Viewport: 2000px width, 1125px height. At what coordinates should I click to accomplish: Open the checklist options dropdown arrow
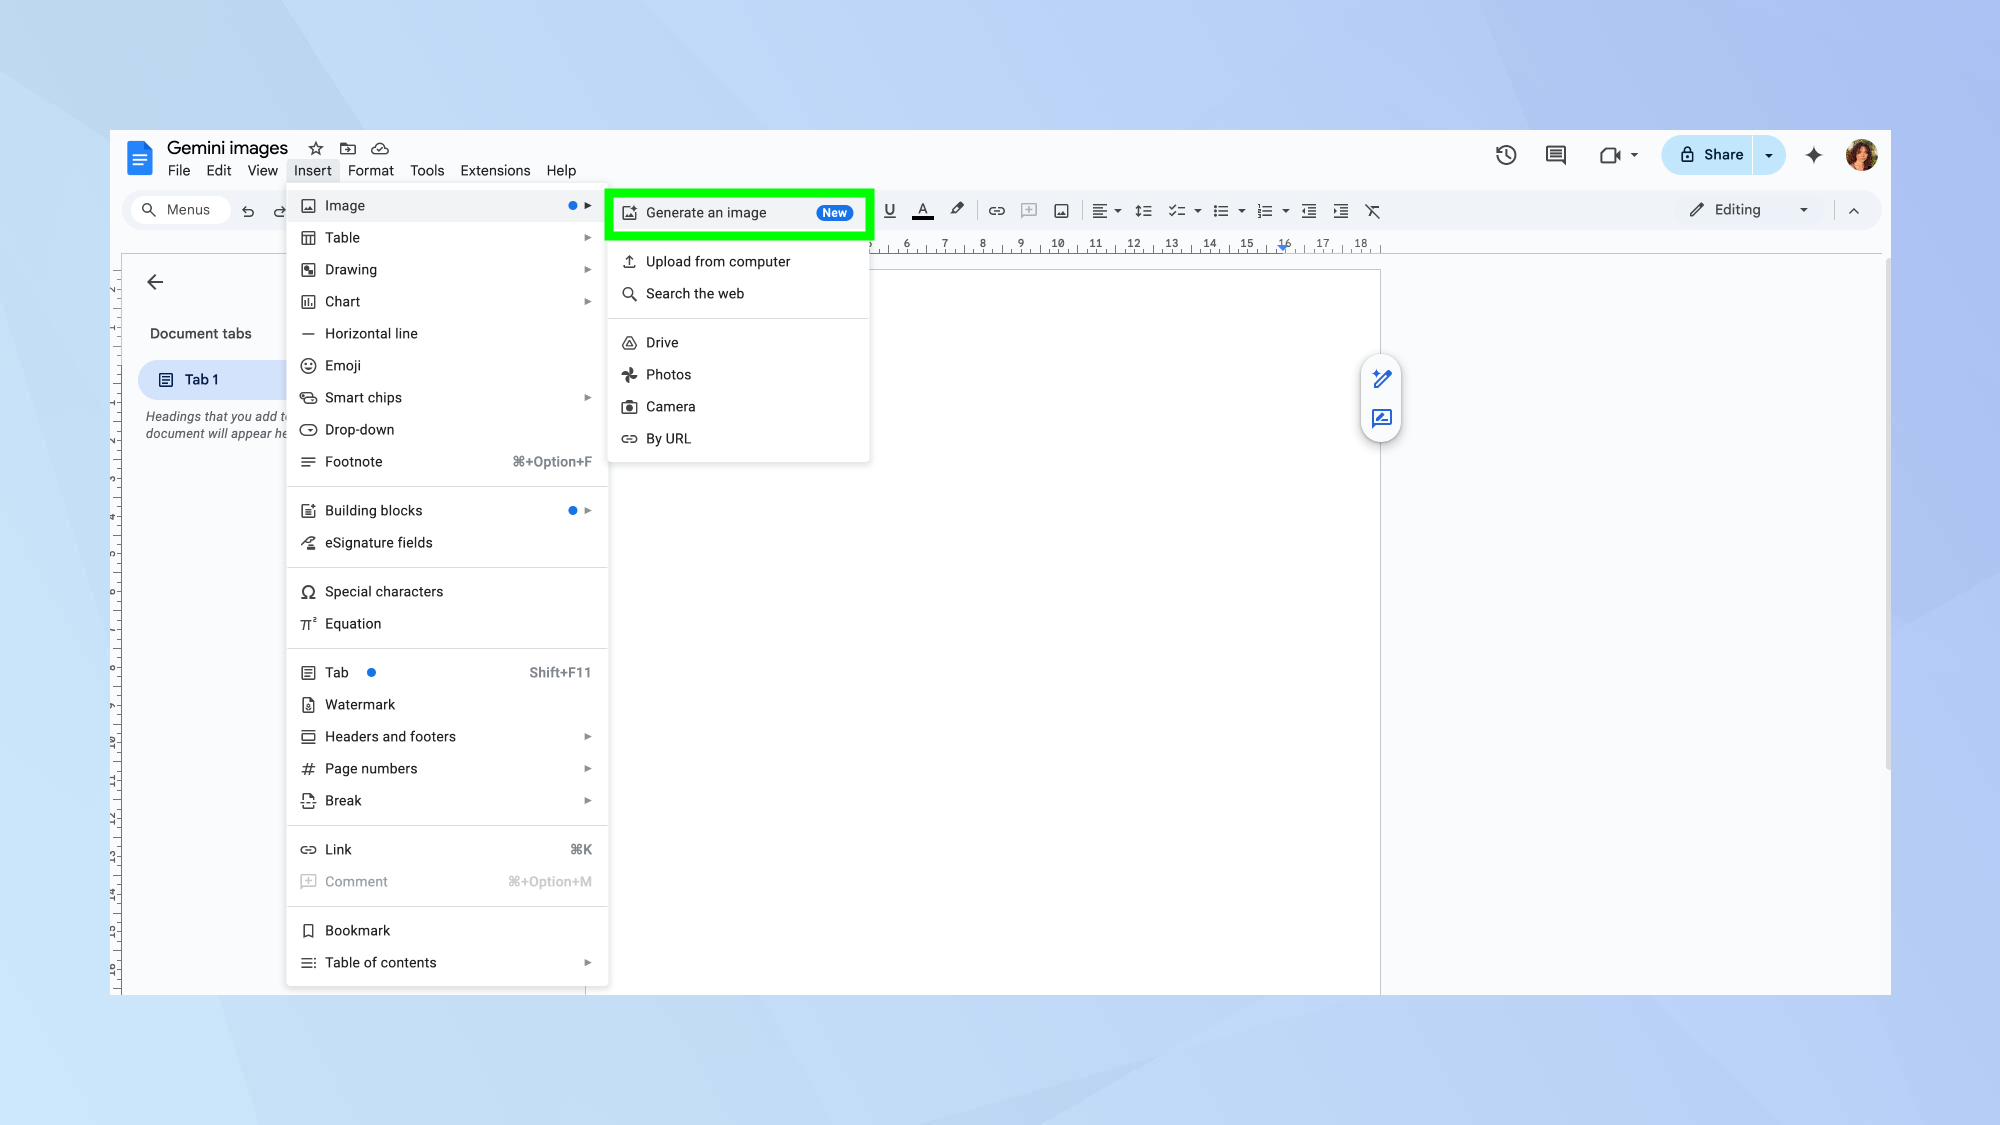[1198, 211]
